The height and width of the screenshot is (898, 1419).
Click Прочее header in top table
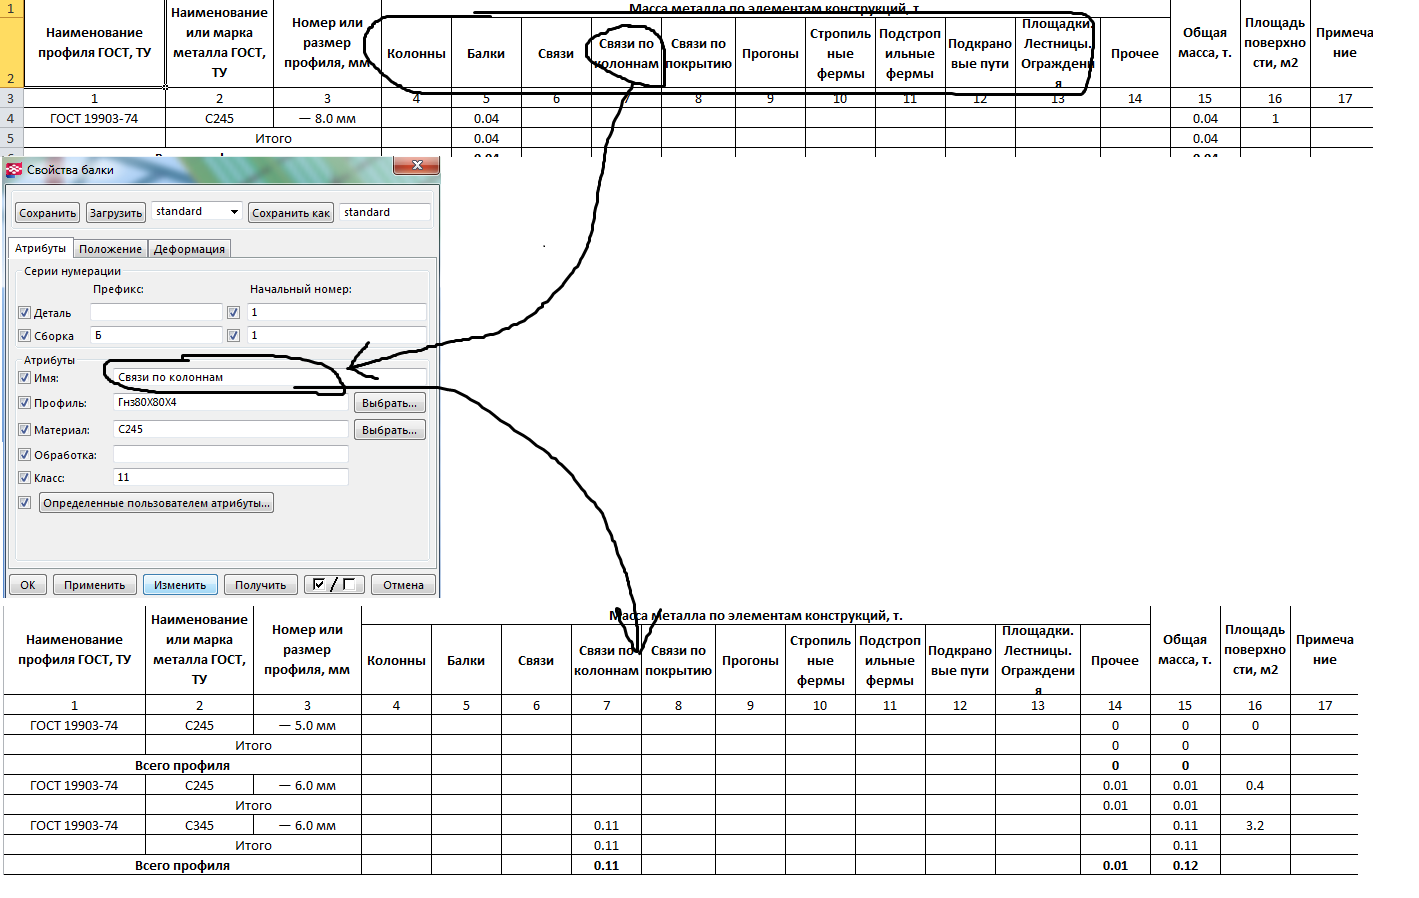click(1135, 53)
